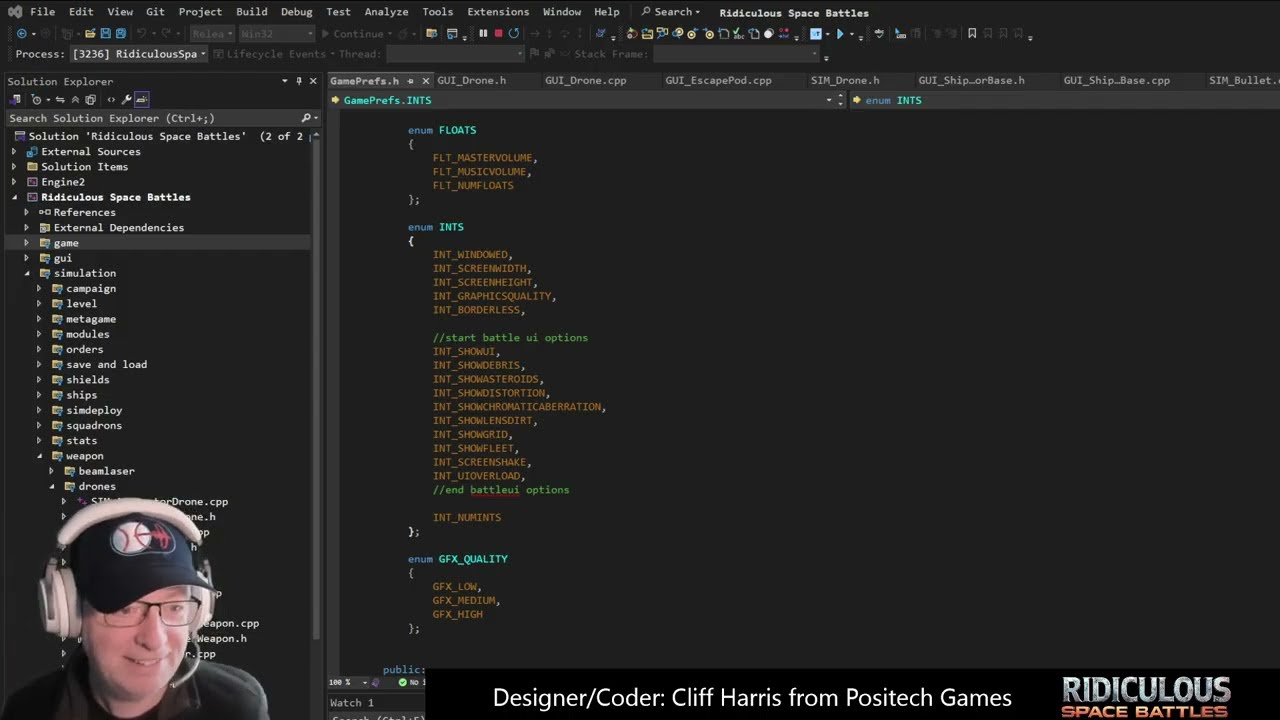This screenshot has height=720, width=1280.
Task: Select the save and load folder
Action: click(106, 364)
